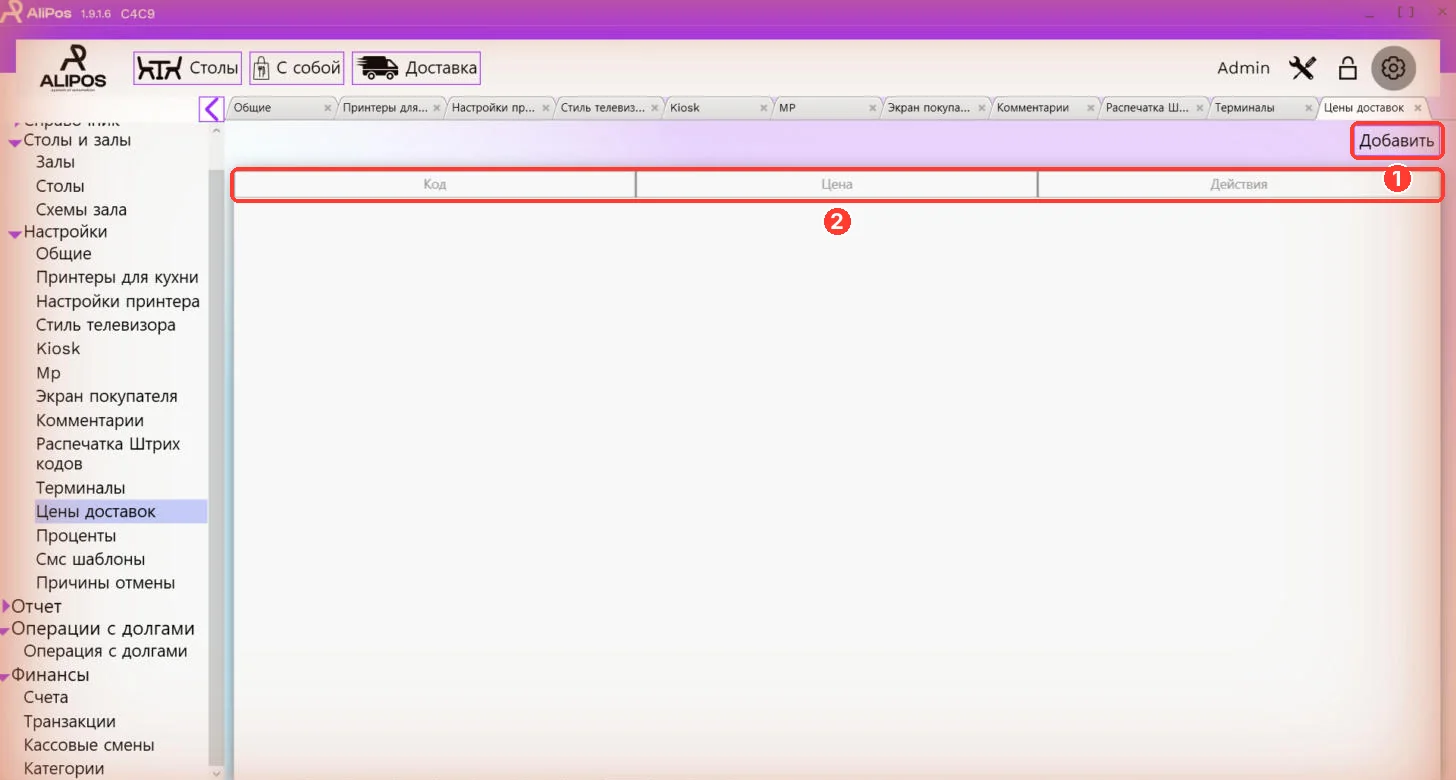Collapse the Настройки tree section
The image size is (1456, 780).
point(15,233)
